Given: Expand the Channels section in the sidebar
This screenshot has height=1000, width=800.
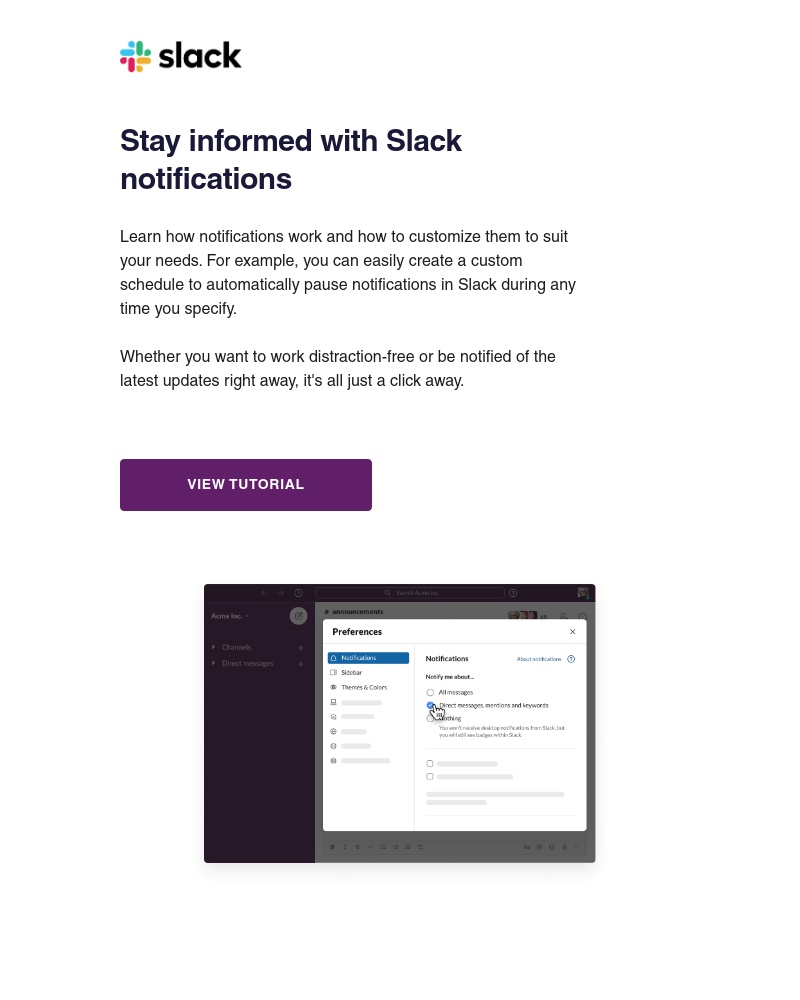Looking at the screenshot, I should point(212,647).
